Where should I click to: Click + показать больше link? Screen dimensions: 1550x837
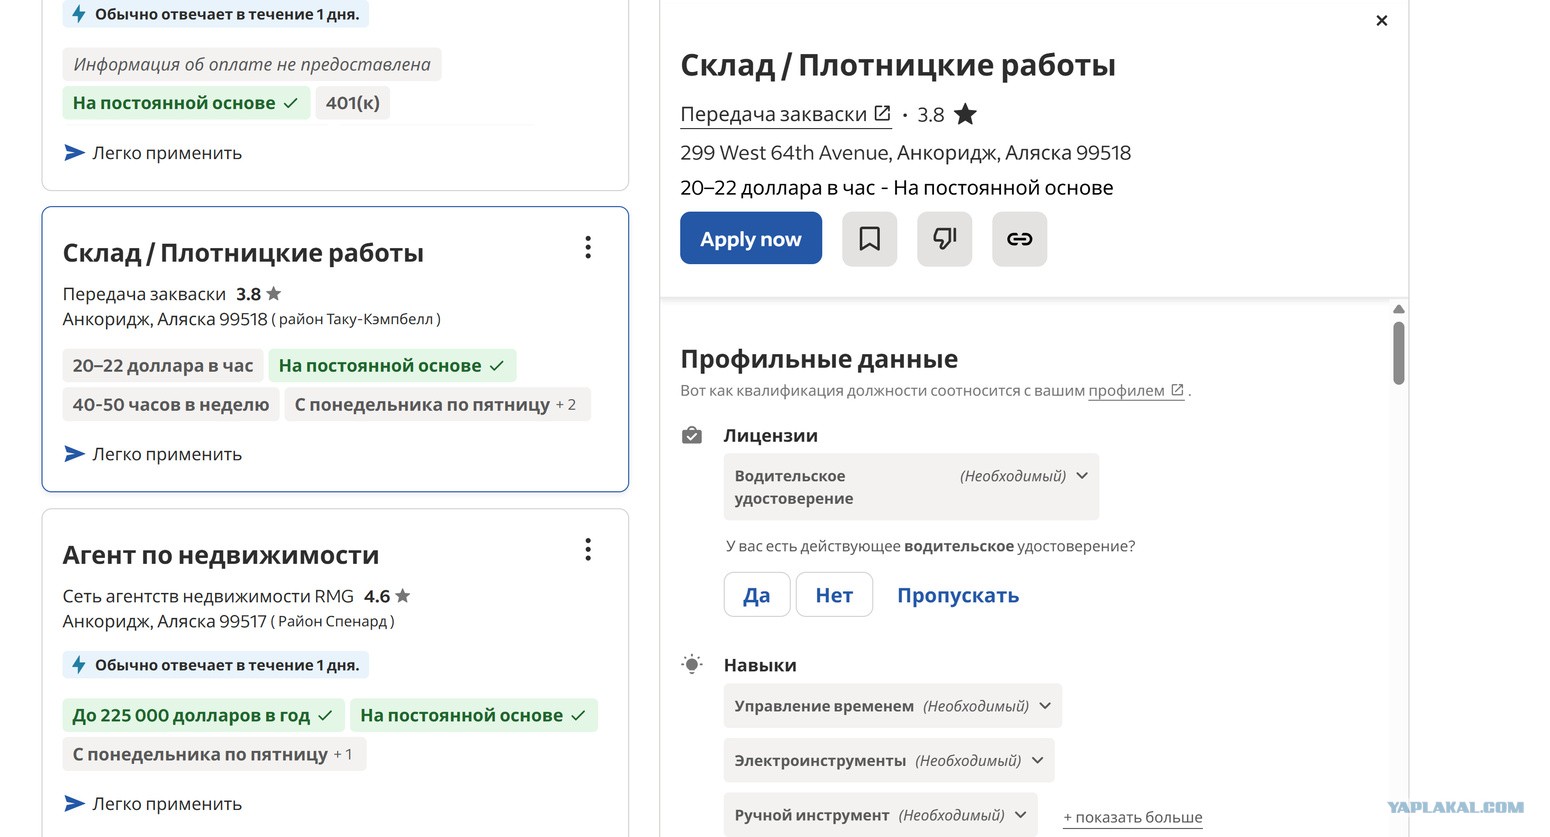[1133, 817]
